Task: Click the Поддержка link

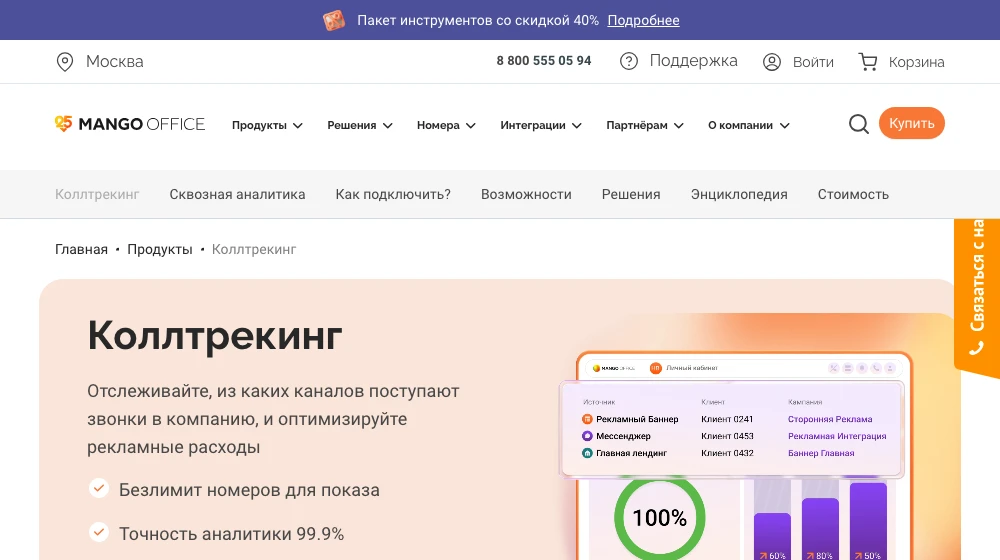Action: point(693,61)
